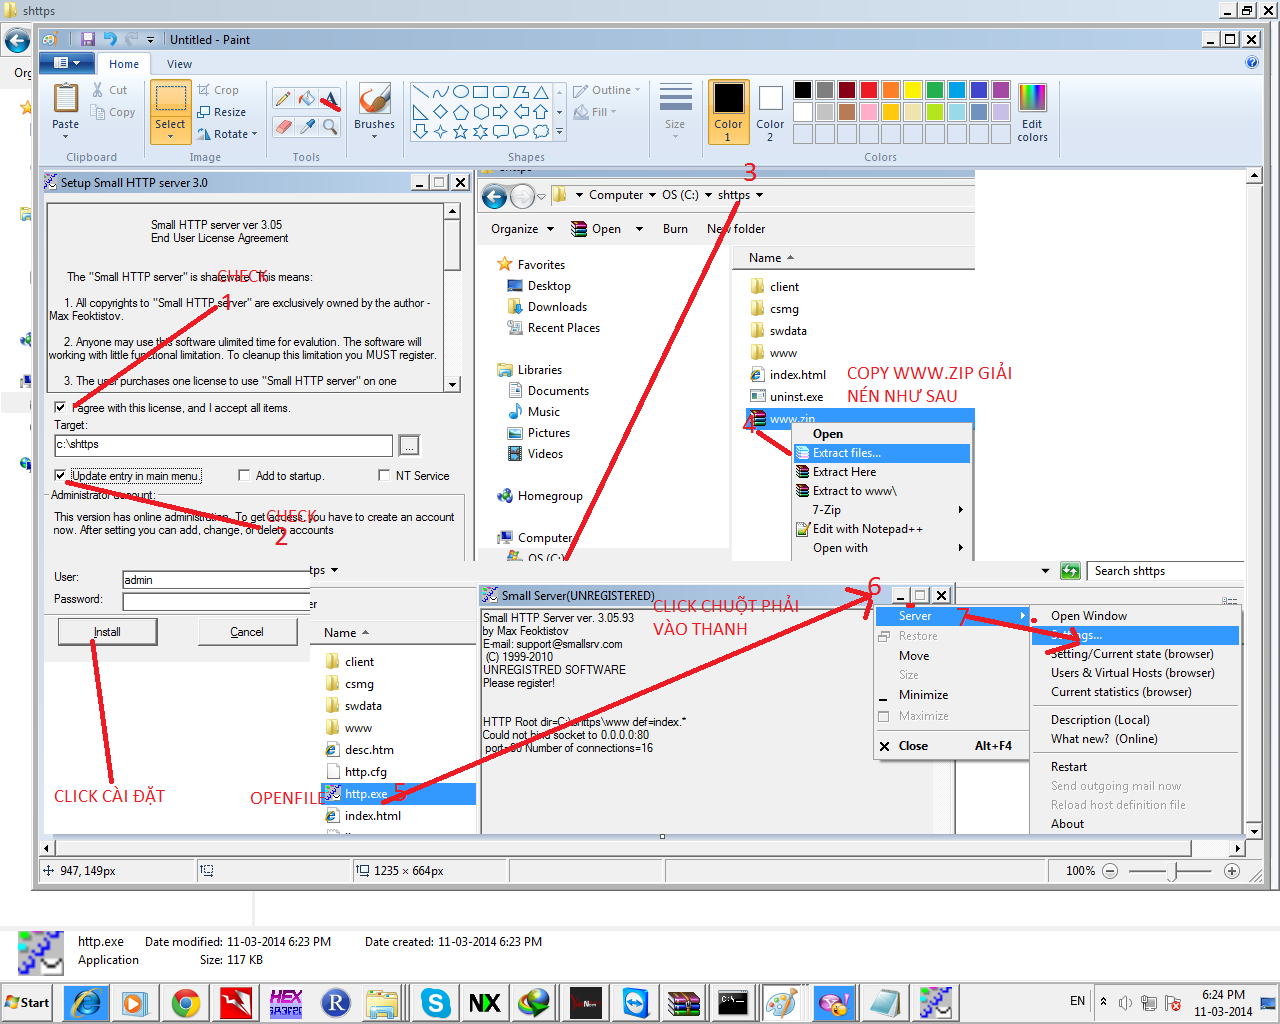Open the Select options dropdown arrow
The width and height of the screenshot is (1280, 1024).
pos(170,137)
